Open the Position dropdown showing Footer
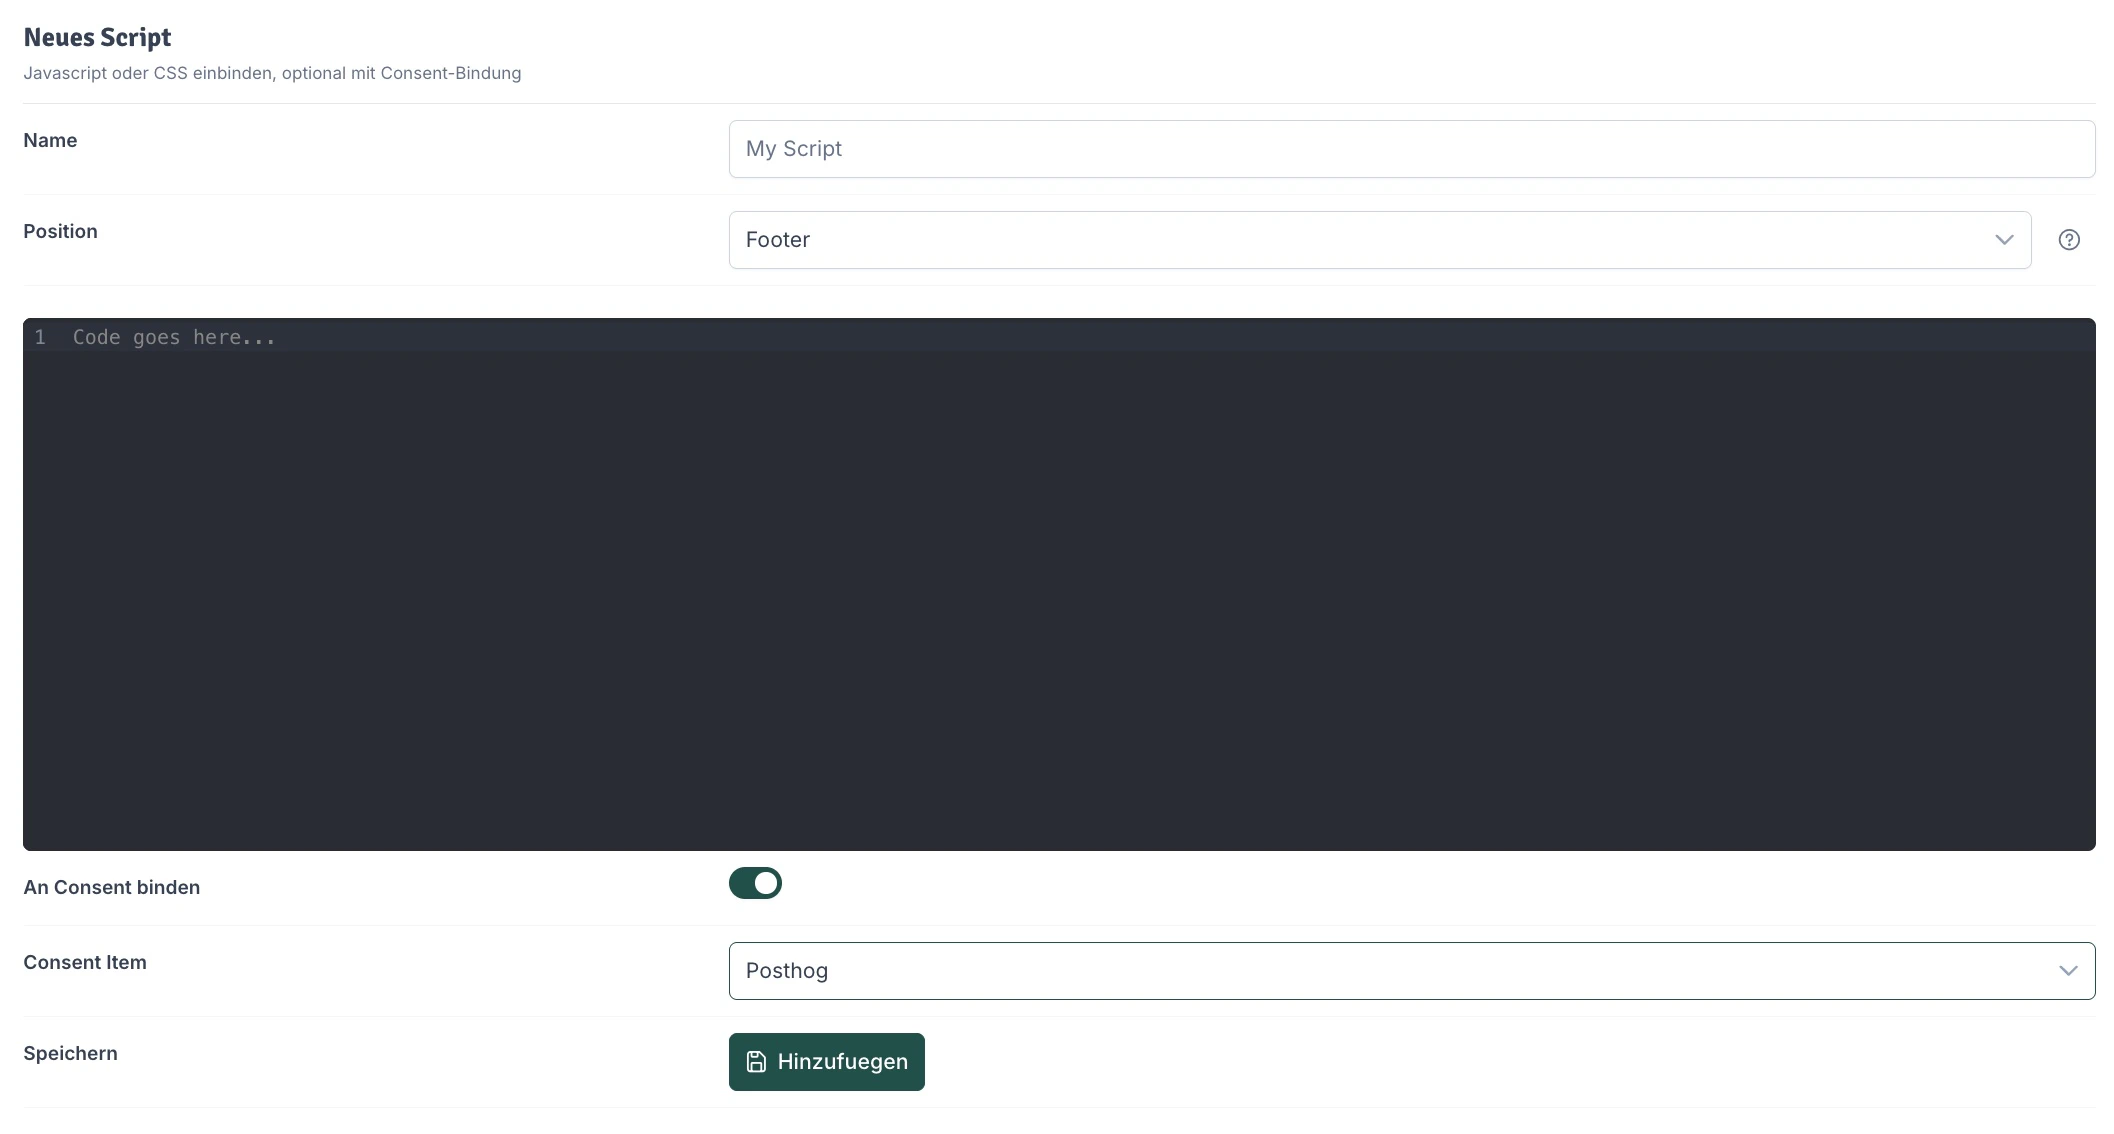 [x=1378, y=240]
